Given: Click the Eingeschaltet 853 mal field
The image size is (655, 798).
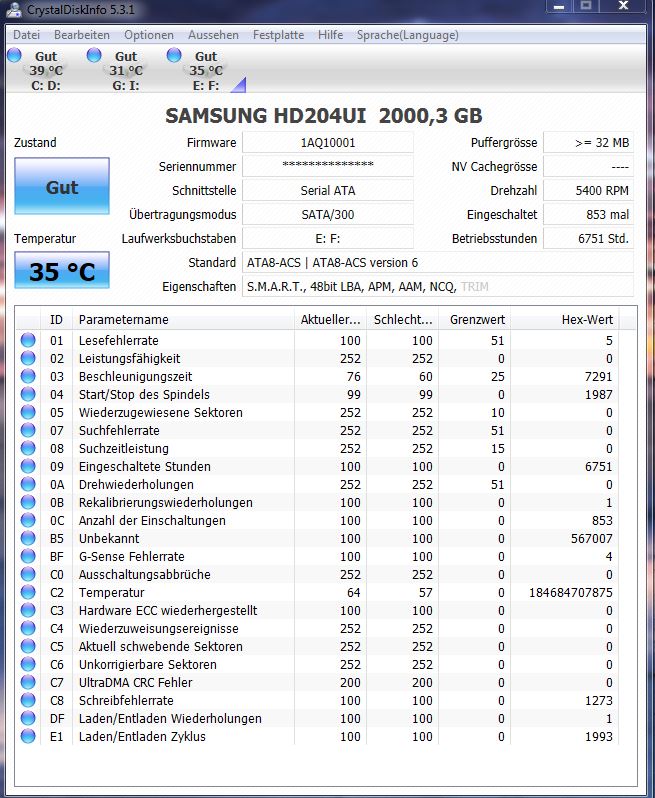Looking at the screenshot, I should (589, 214).
